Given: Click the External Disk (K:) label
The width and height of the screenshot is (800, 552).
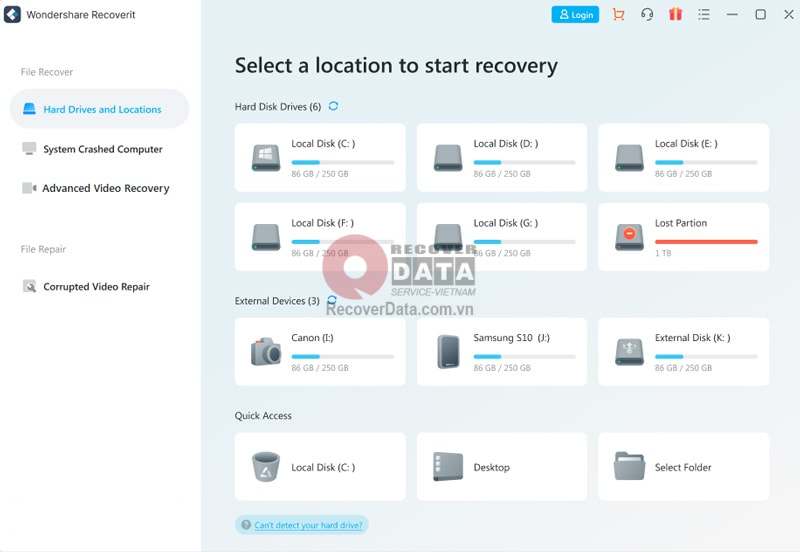Looking at the screenshot, I should pyautogui.click(x=692, y=338).
